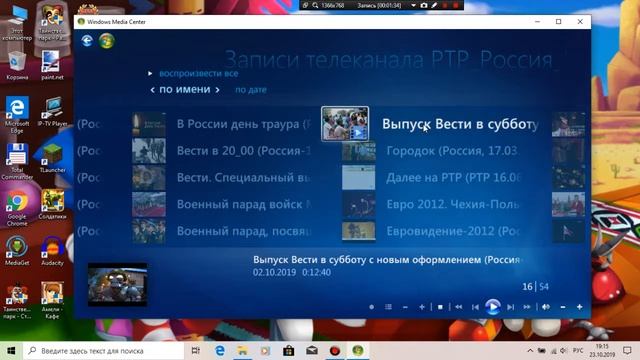The image size is (640, 360).
Task: Click the Media Center back arrow
Action: (87, 40)
